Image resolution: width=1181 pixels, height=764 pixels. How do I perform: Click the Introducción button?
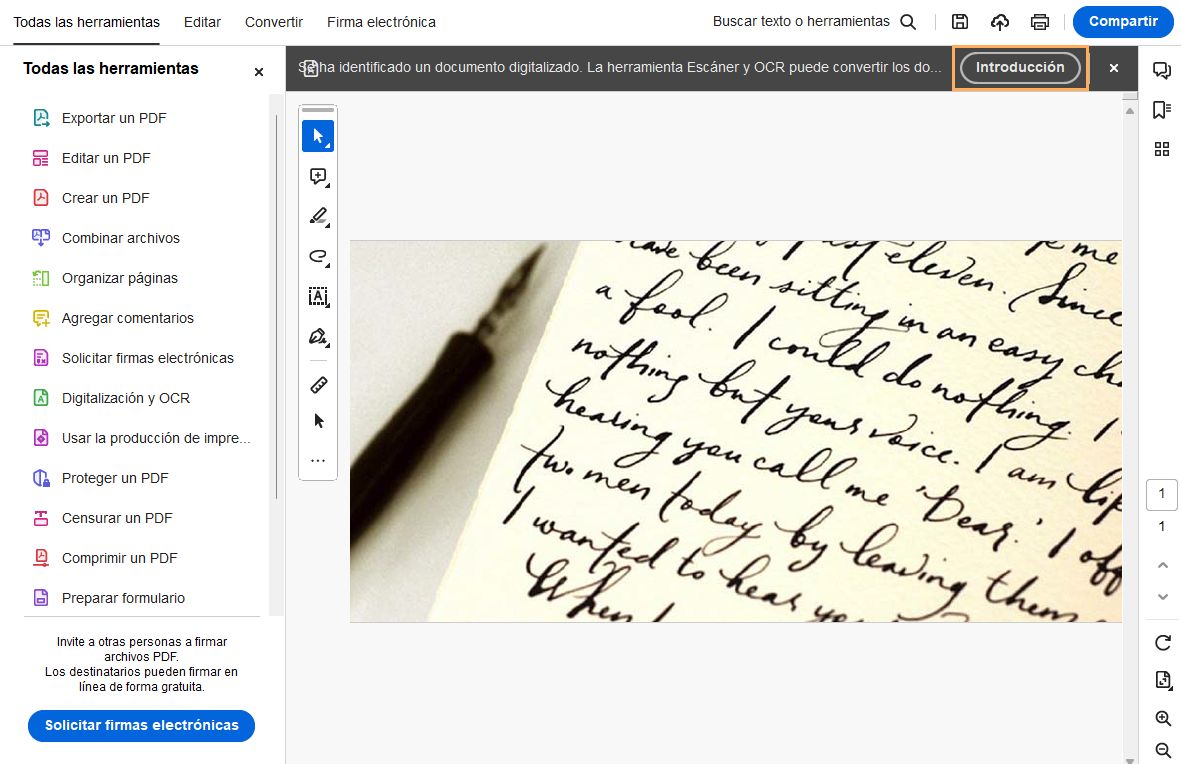[x=1020, y=68]
